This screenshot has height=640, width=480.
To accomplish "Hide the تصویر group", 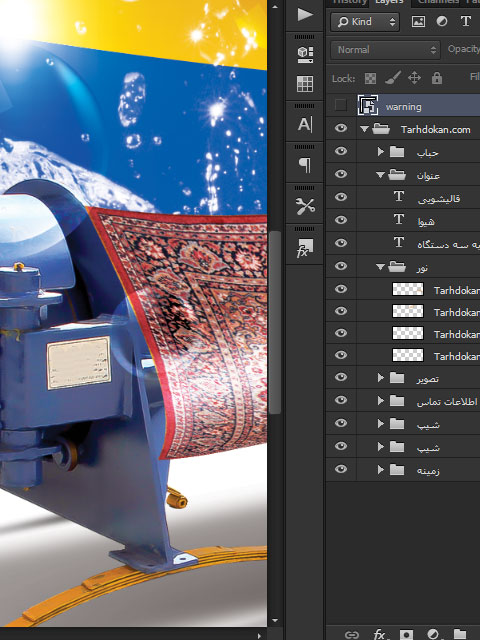I will coord(341,377).
